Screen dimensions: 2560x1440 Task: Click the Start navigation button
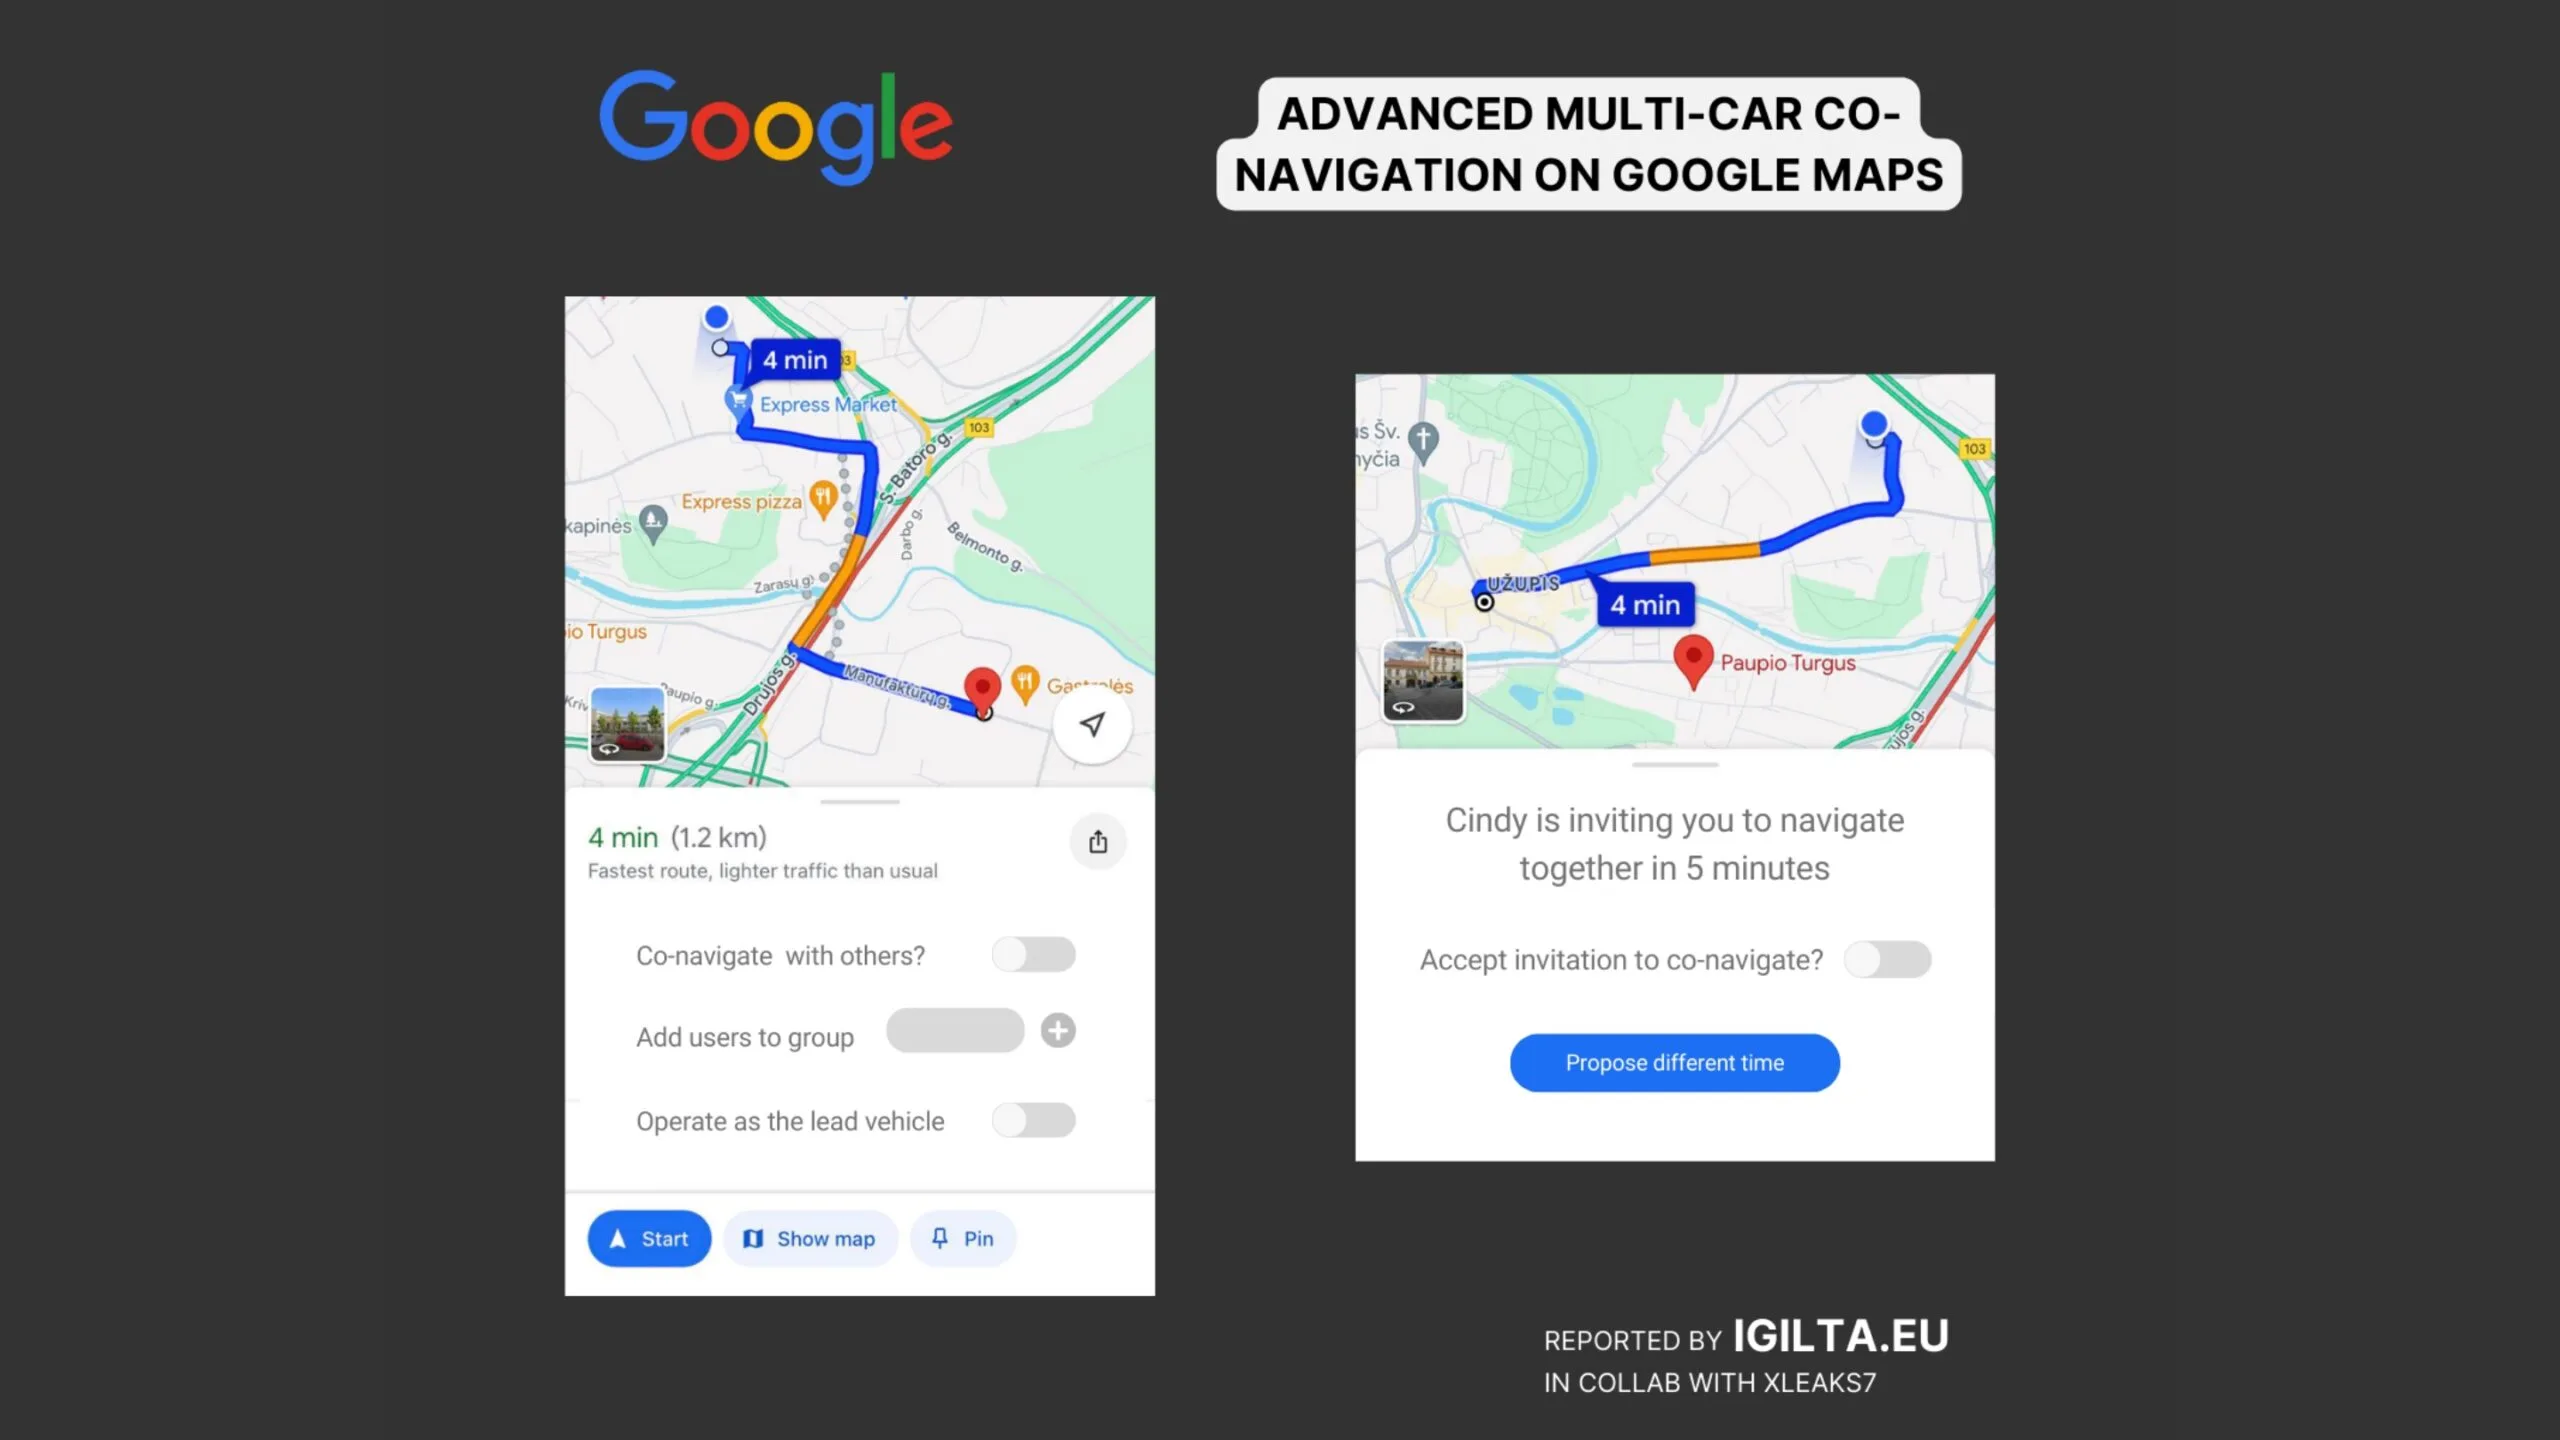pos(647,1238)
